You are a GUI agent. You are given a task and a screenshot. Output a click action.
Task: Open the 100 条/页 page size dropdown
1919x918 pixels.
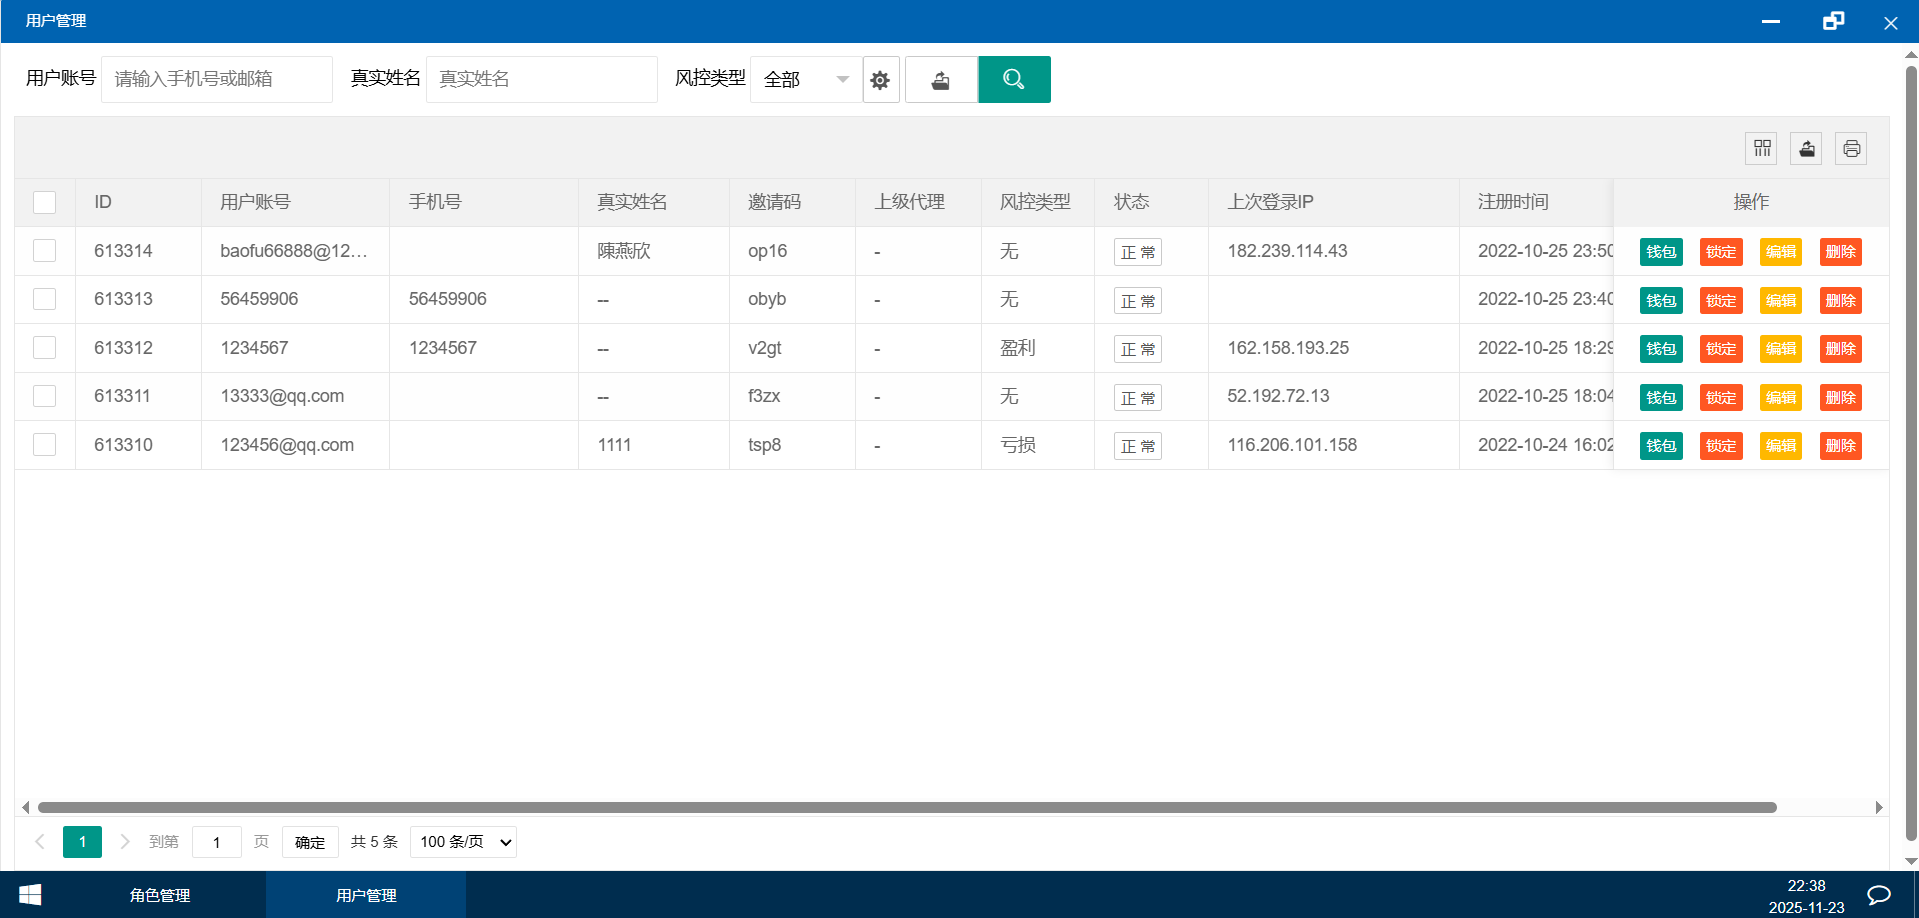(464, 842)
